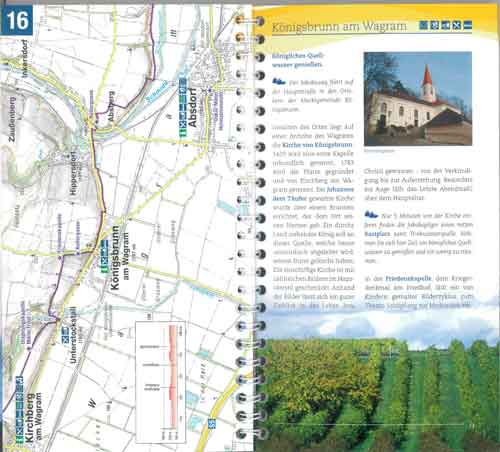
Task: Click the Zaußenberg label on the map
Action: point(12,120)
